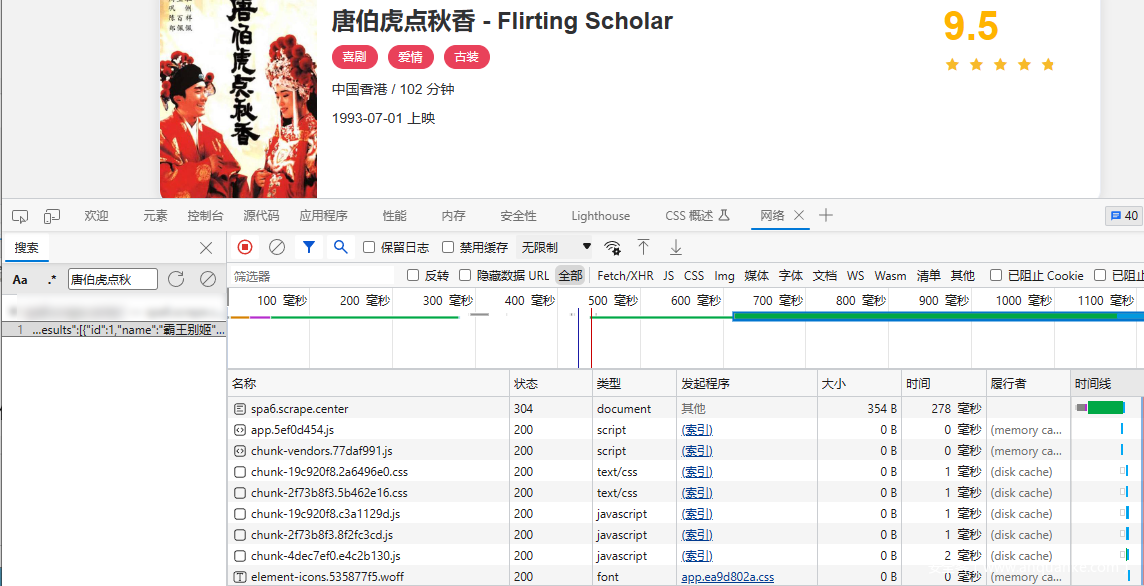Click the record network log button

tap(245, 247)
